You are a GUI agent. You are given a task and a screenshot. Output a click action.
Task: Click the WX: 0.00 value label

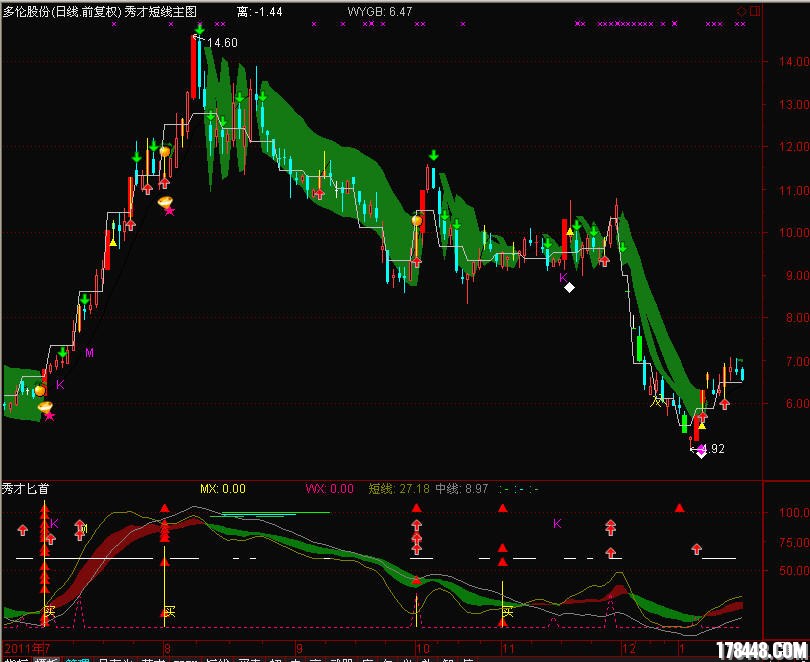coord(330,488)
